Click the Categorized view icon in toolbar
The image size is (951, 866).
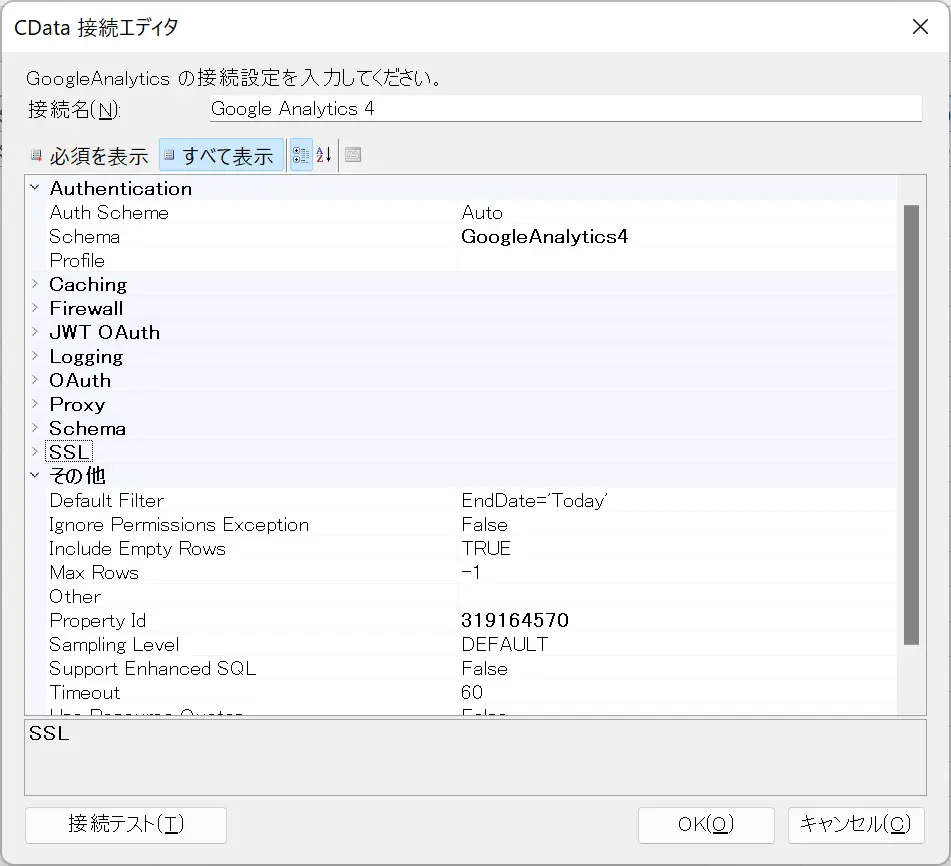tap(301, 155)
